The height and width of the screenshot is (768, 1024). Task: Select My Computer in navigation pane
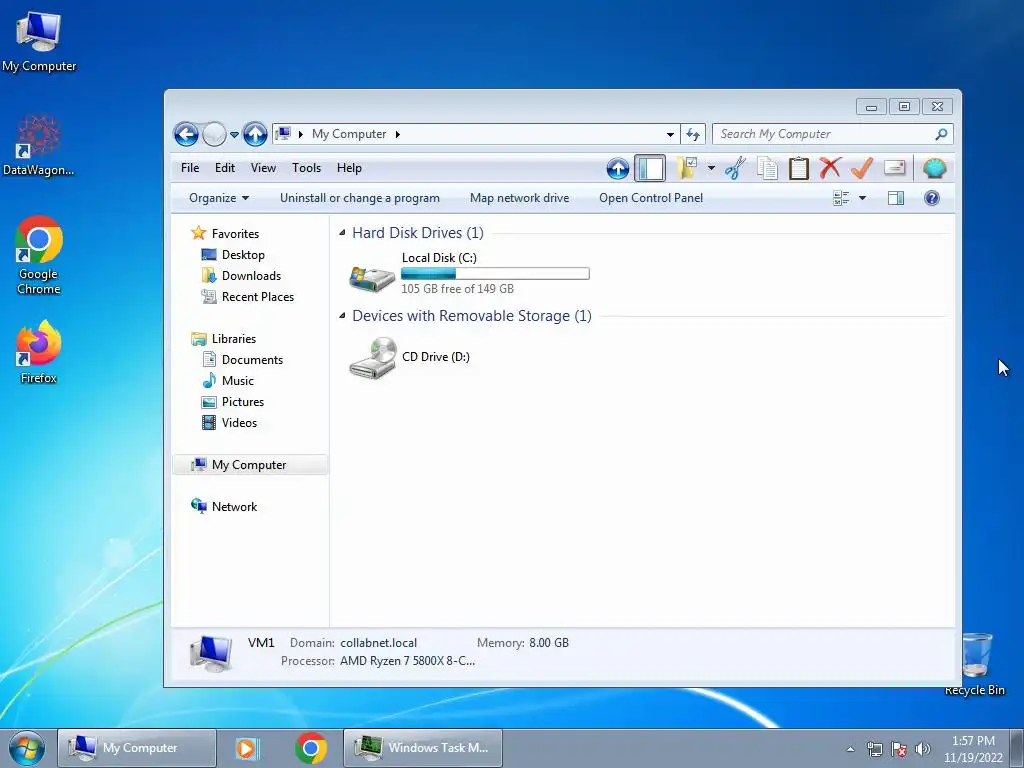click(x=250, y=465)
